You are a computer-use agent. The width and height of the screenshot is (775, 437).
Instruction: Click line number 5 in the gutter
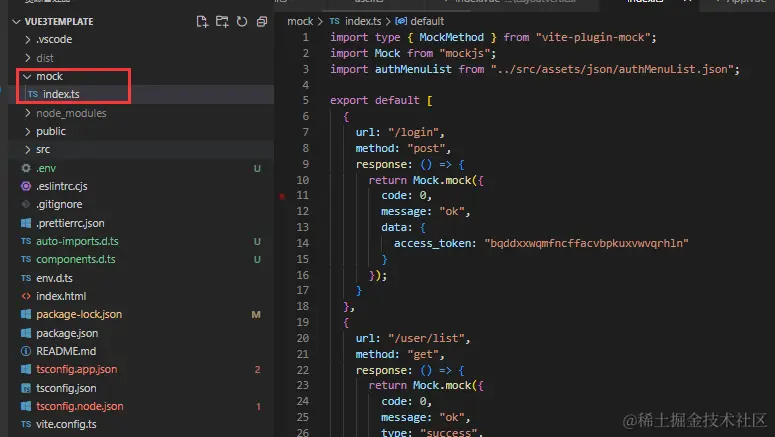click(x=305, y=100)
